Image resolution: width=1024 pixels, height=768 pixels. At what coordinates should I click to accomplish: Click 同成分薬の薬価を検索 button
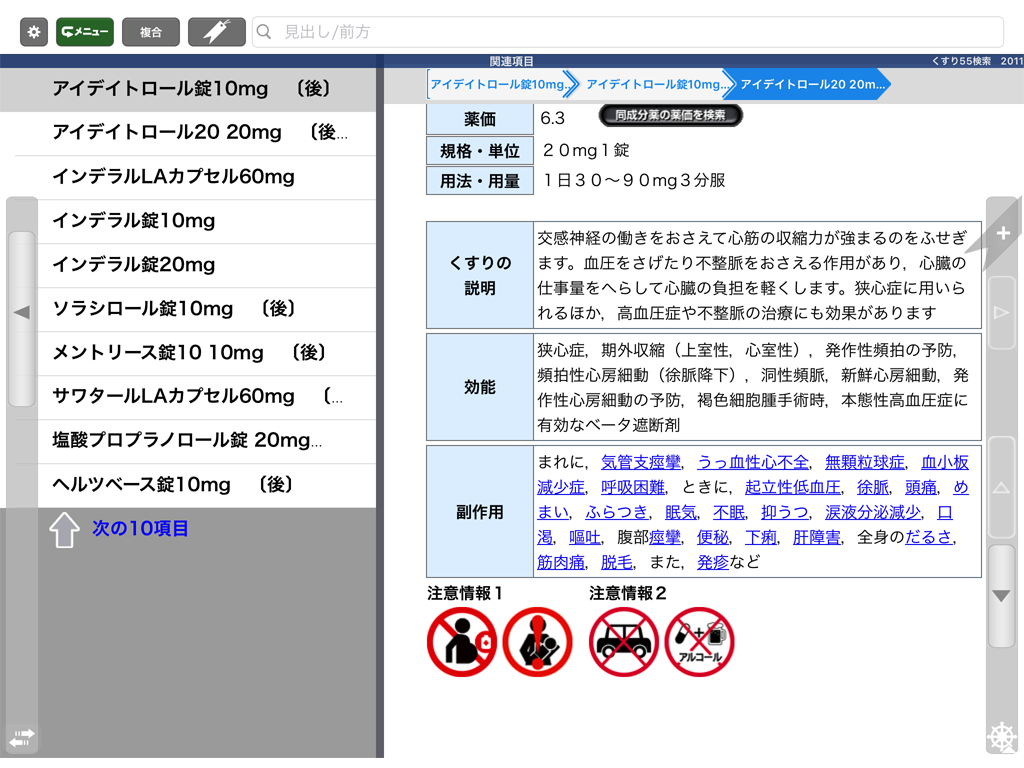670,116
